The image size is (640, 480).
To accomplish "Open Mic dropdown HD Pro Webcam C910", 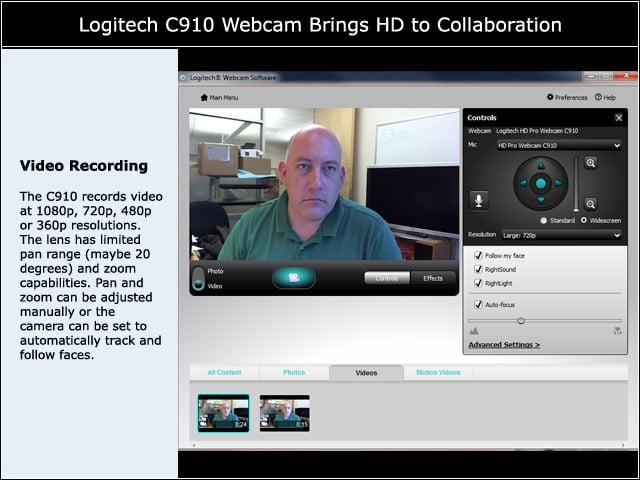I will (x=559, y=145).
